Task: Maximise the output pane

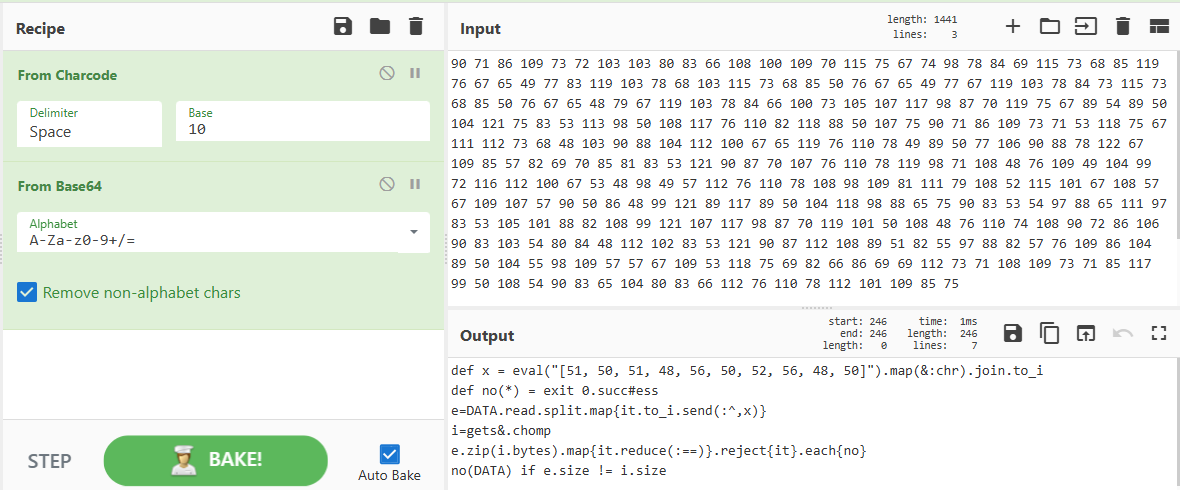Action: pos(1159,334)
